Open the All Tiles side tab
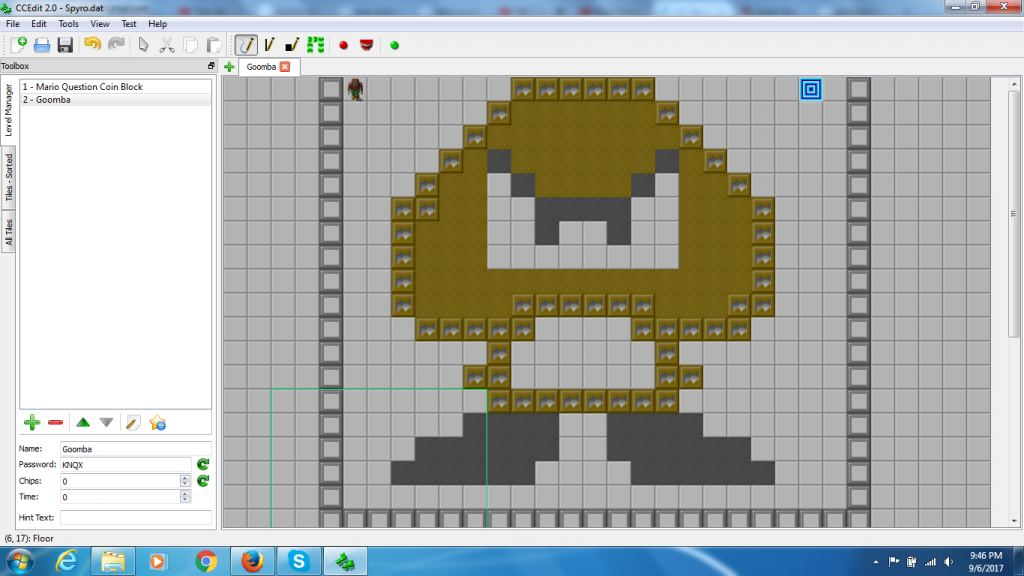Viewport: 1024px width, 576px height. pyautogui.click(x=8, y=232)
